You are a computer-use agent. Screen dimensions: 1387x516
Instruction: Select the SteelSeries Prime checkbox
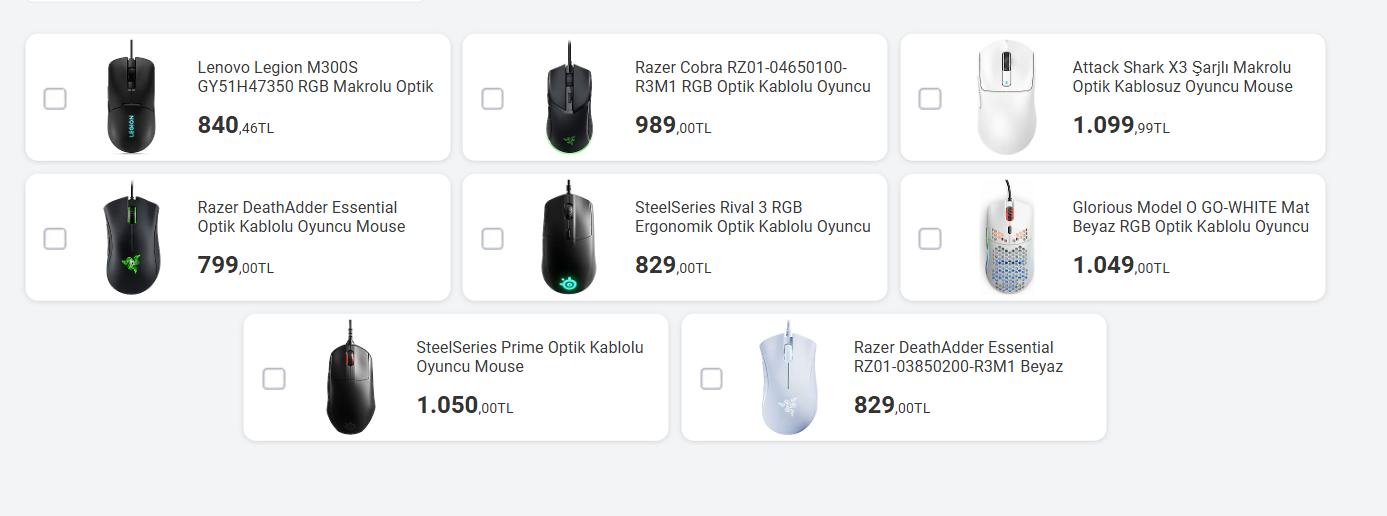click(274, 378)
